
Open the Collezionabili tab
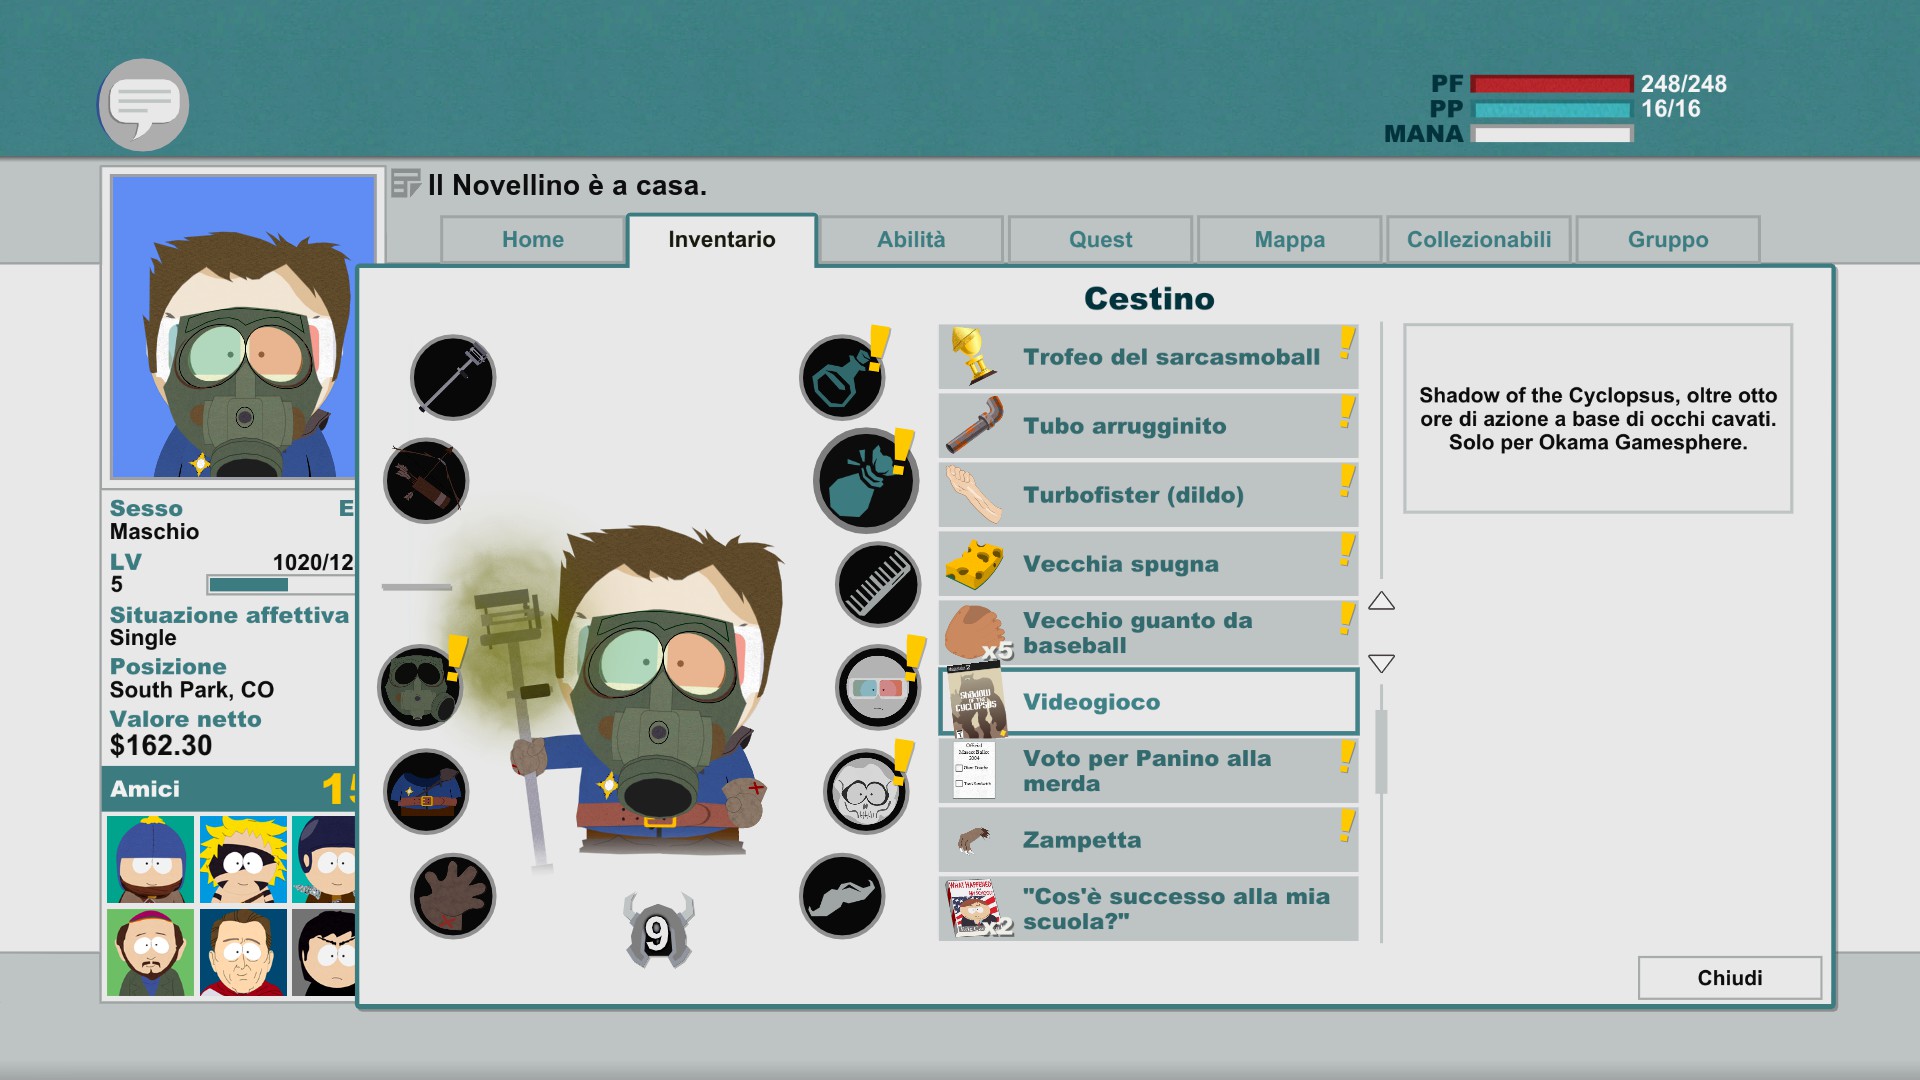pos(1479,240)
